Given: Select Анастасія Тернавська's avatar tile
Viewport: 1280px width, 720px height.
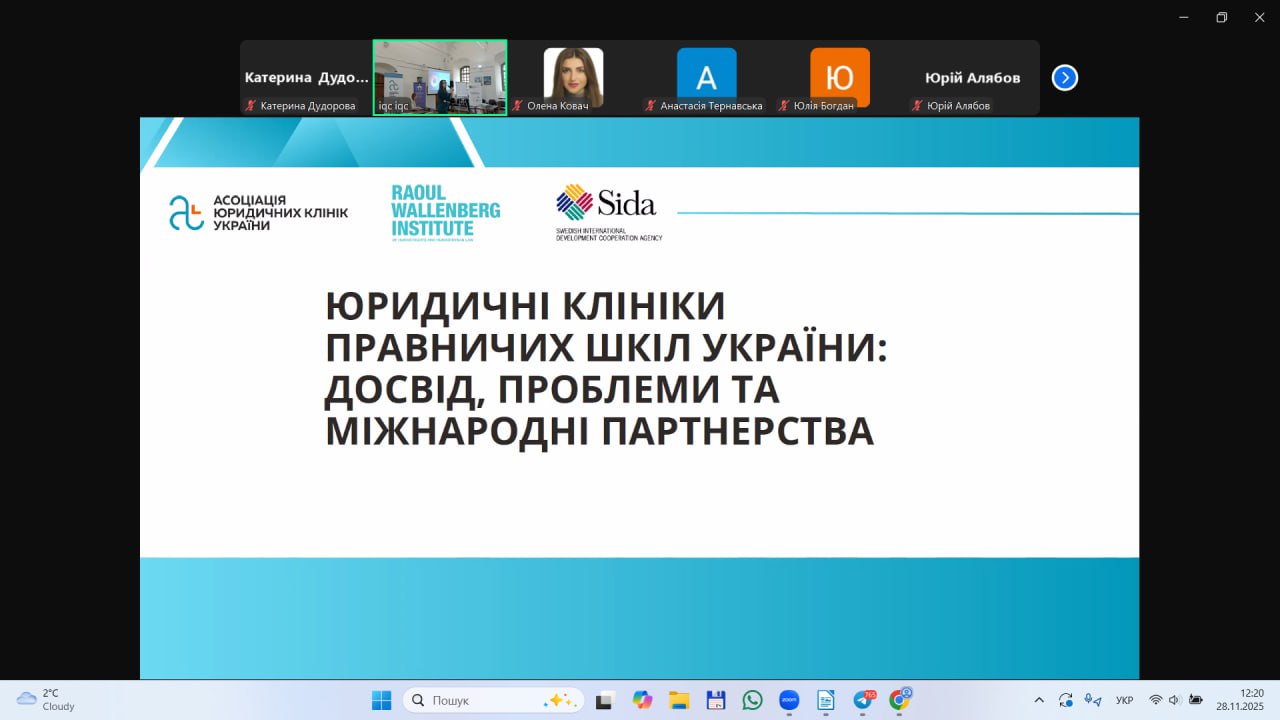Looking at the screenshot, I should [706, 76].
